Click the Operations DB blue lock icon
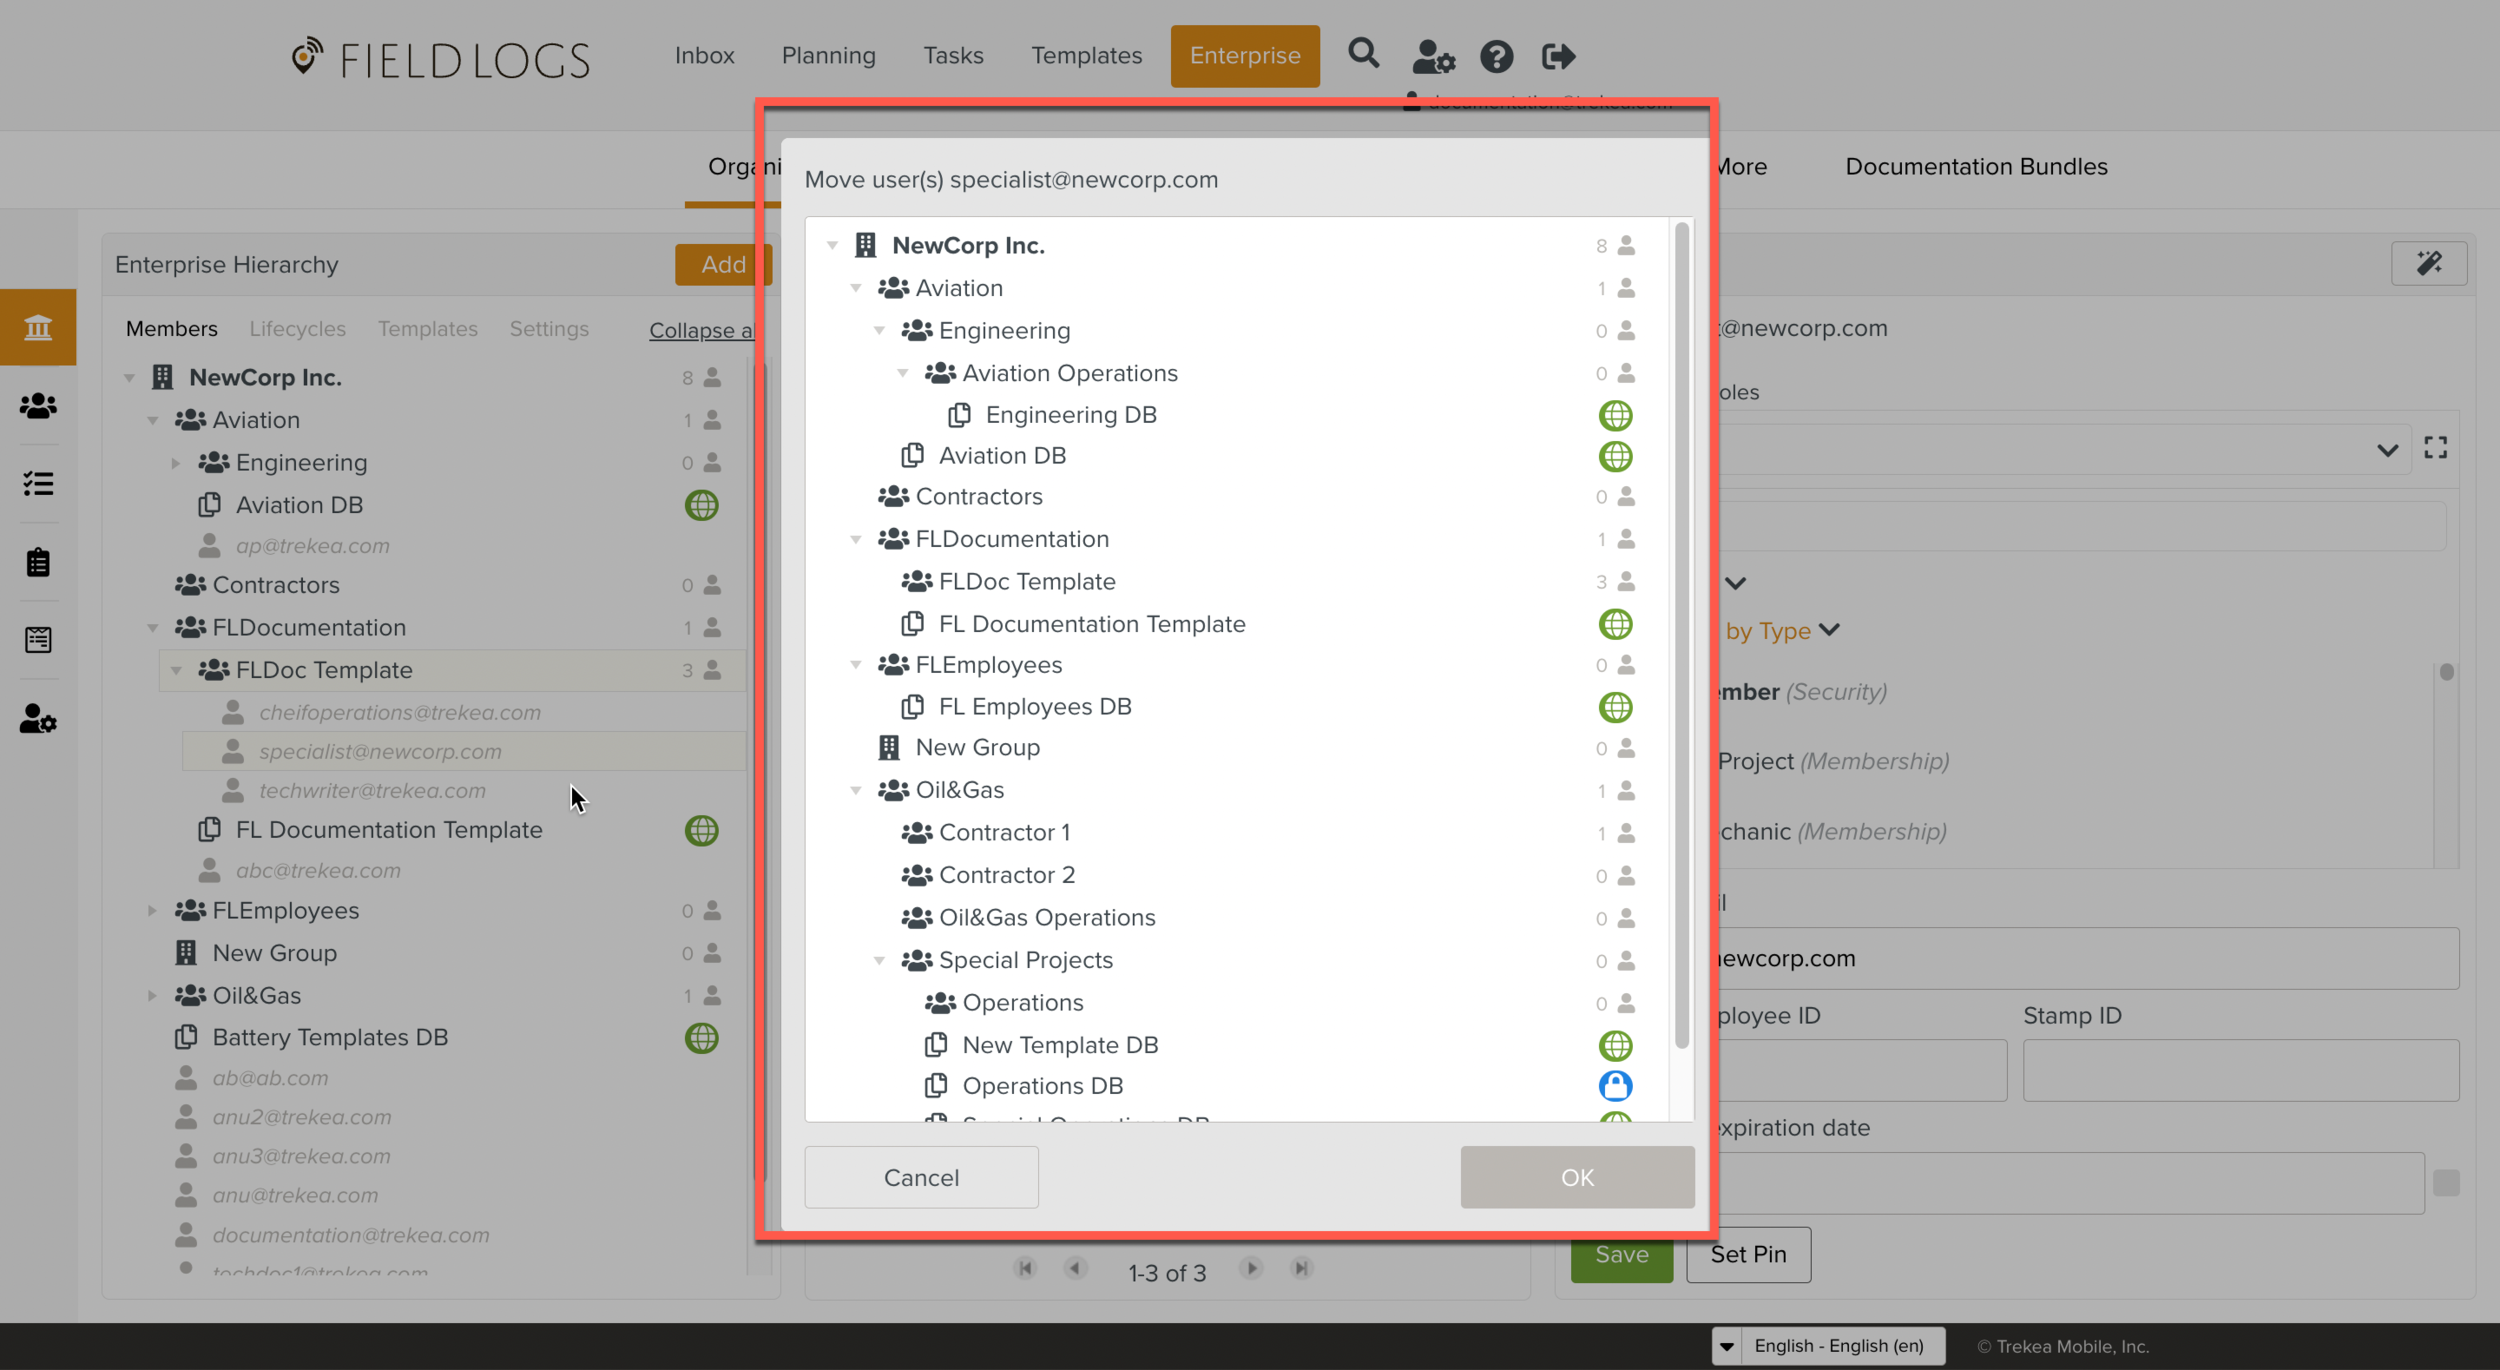 (x=1615, y=1086)
